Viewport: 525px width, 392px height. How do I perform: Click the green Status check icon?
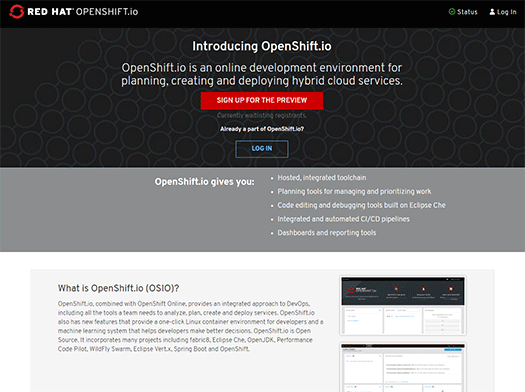tap(452, 12)
